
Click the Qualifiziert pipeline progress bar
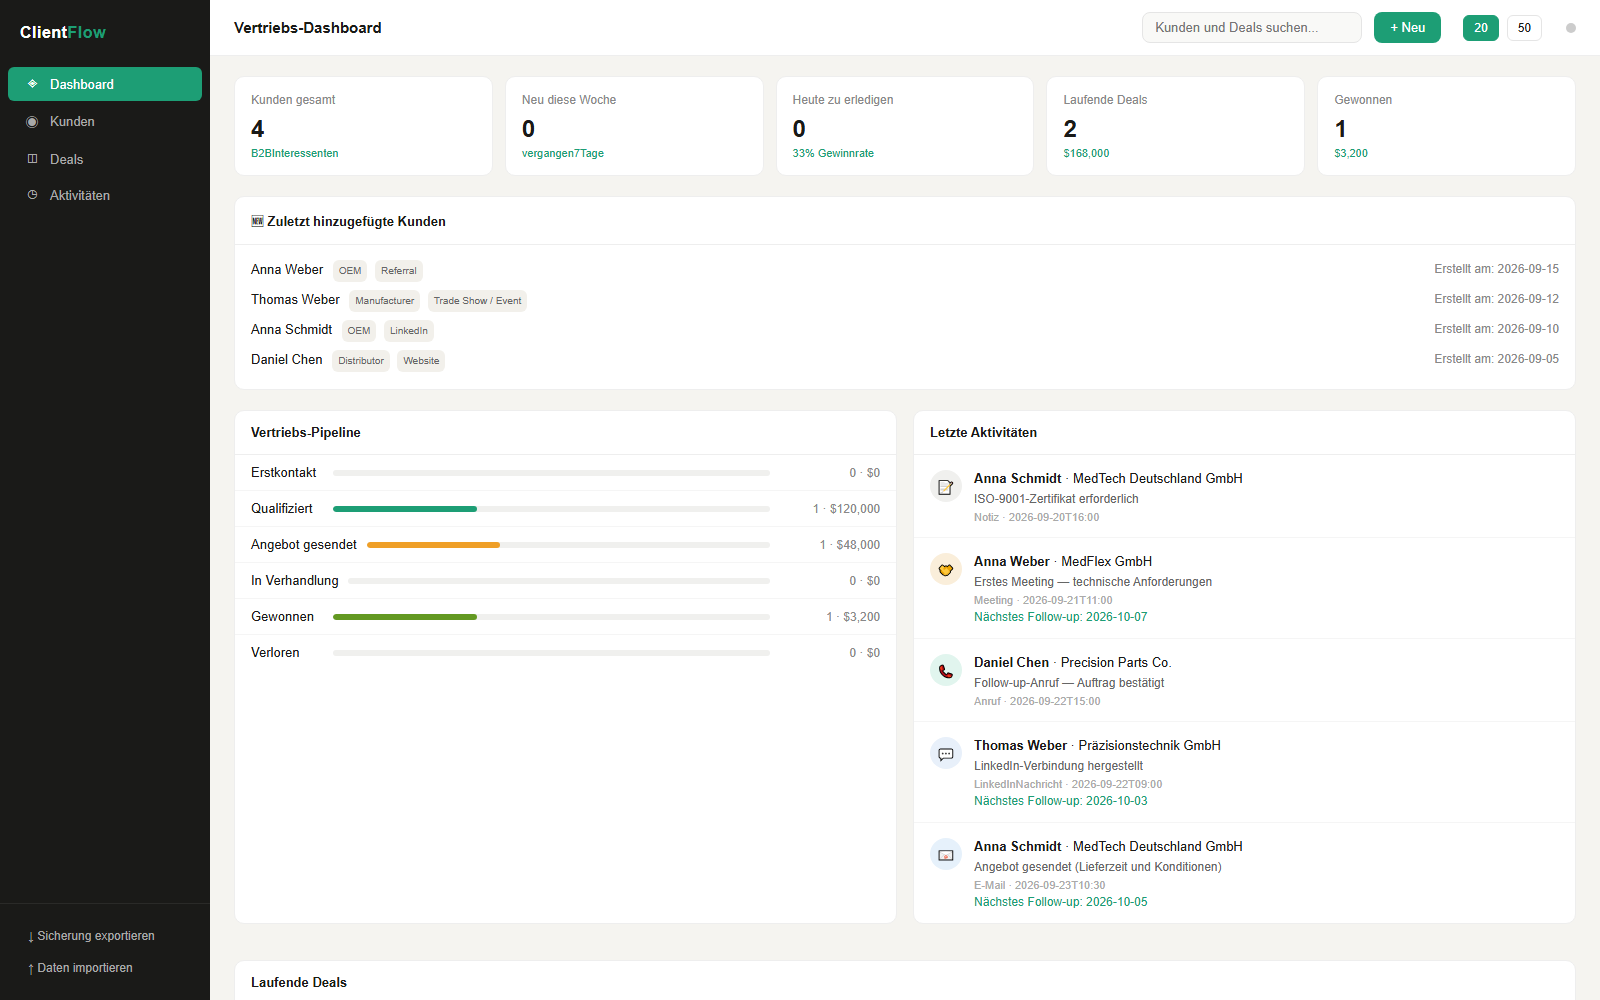[x=551, y=509]
